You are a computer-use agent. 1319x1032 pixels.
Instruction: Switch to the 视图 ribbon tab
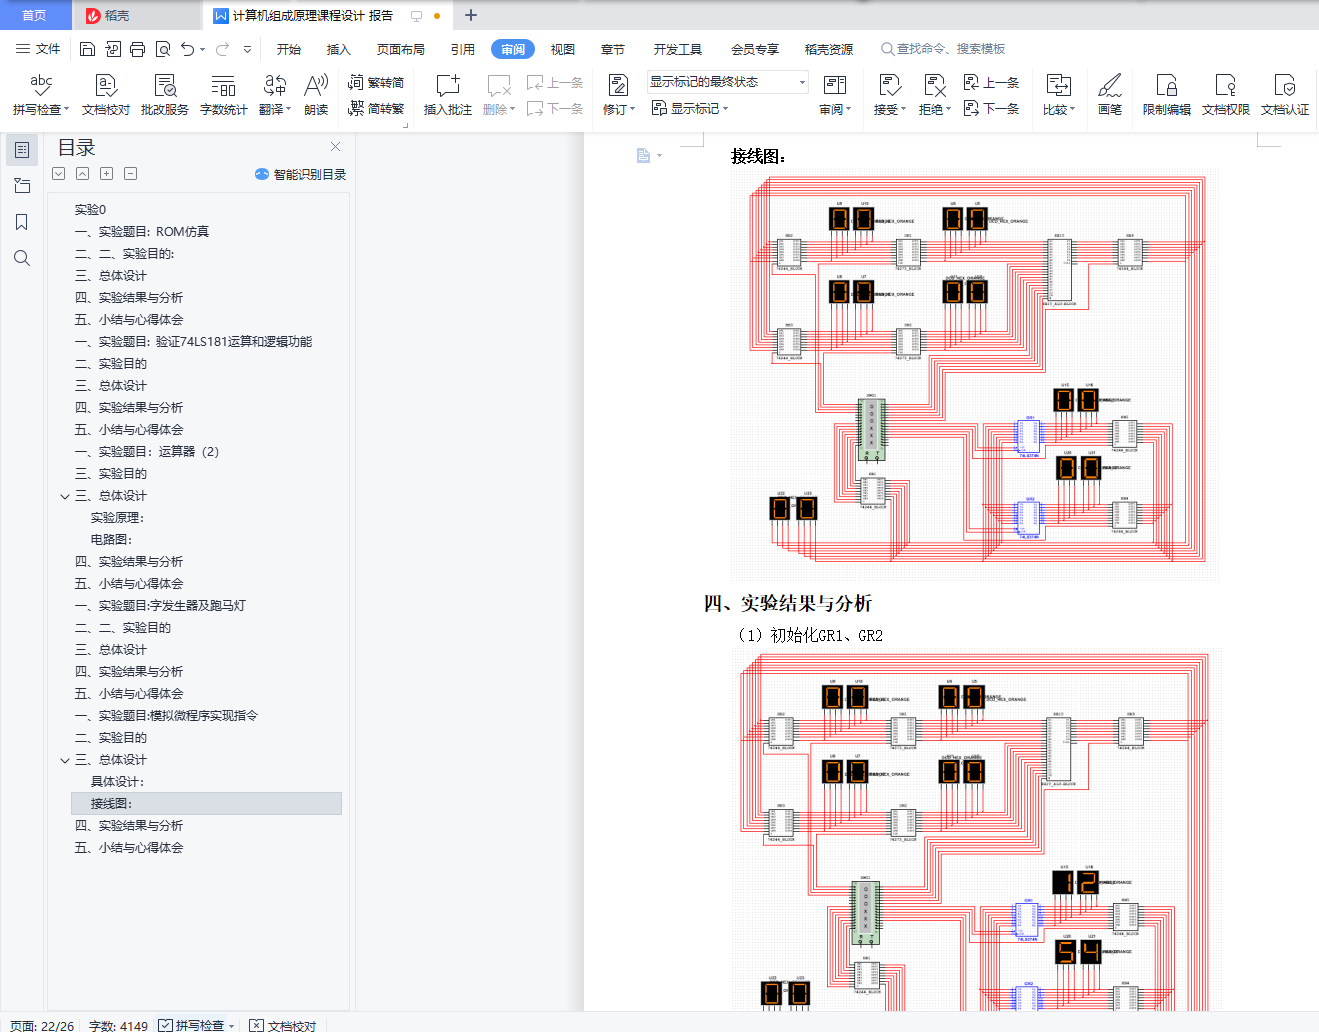tap(563, 49)
